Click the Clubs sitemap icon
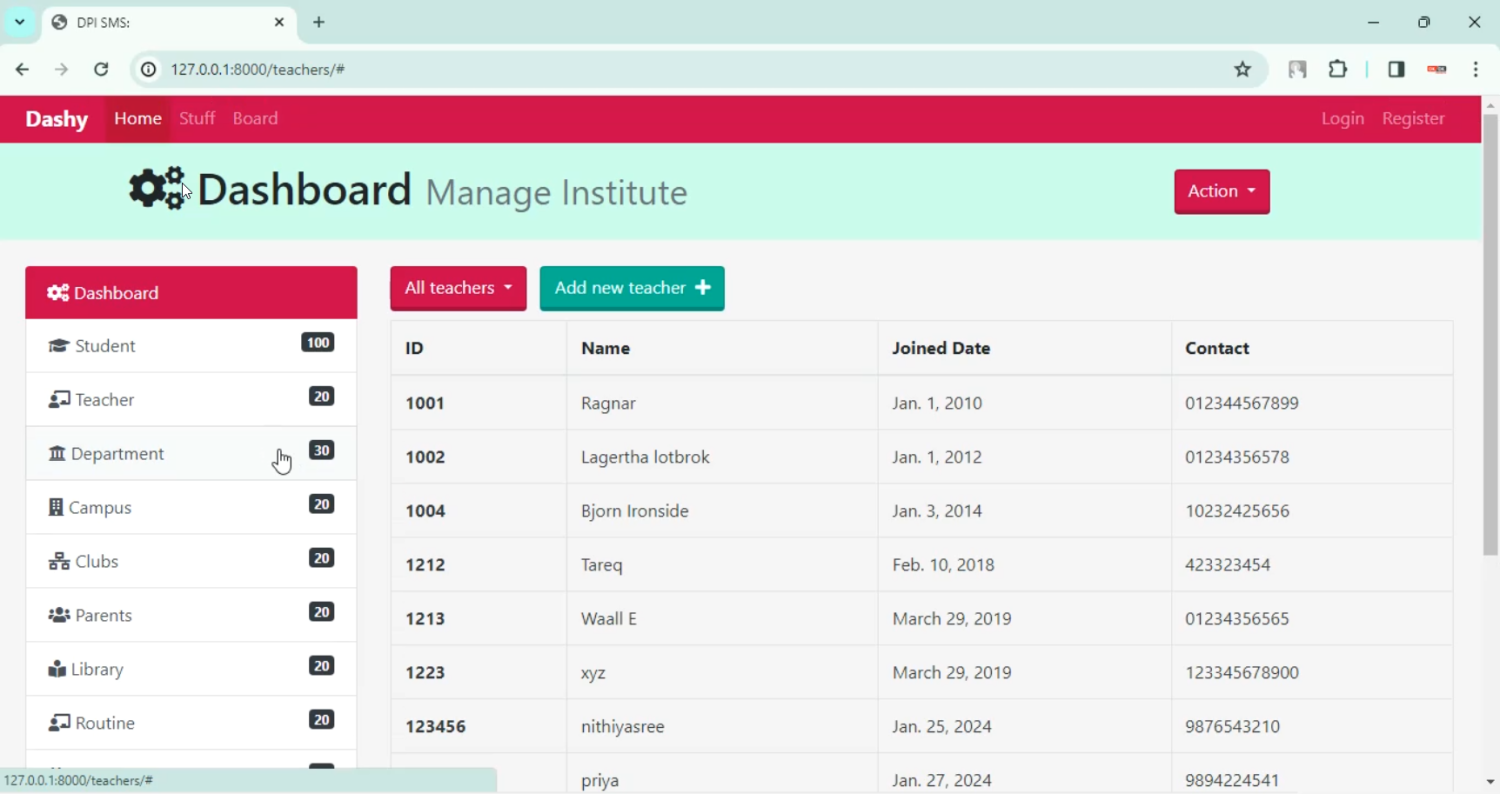This screenshot has height=794, width=1500. (59, 562)
